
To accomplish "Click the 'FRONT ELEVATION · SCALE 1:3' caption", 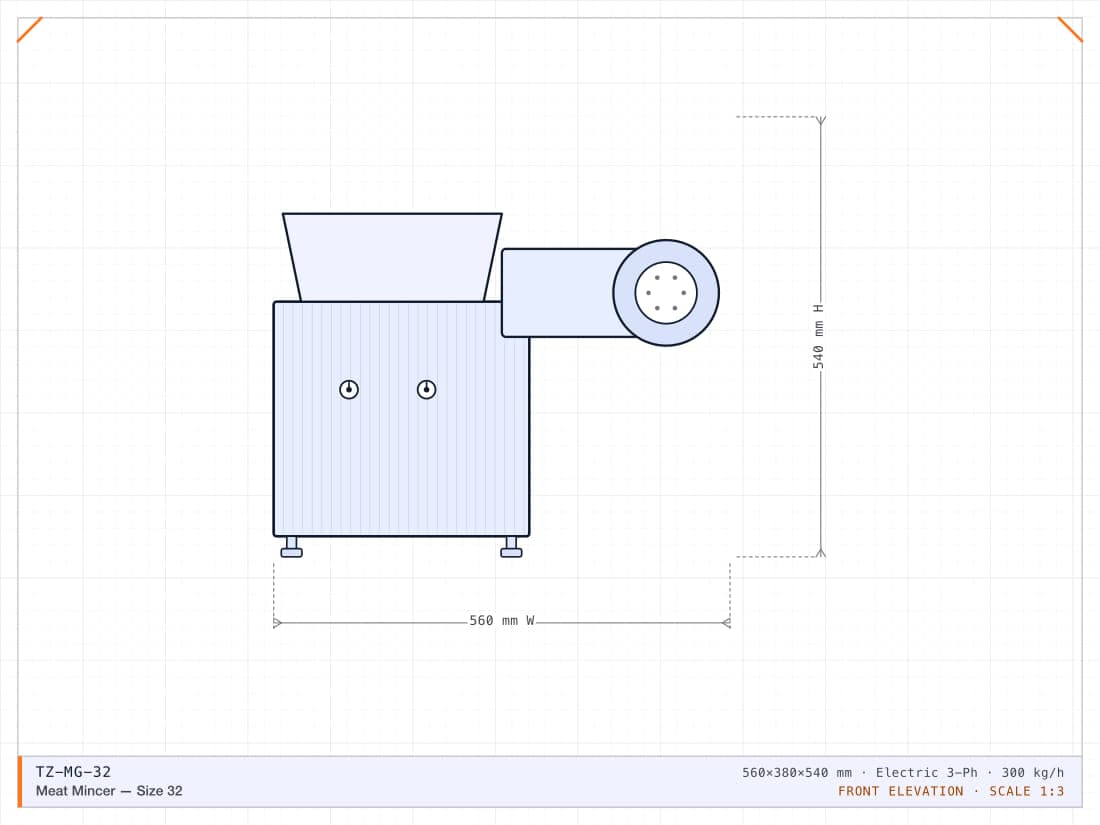I will coord(951,791).
